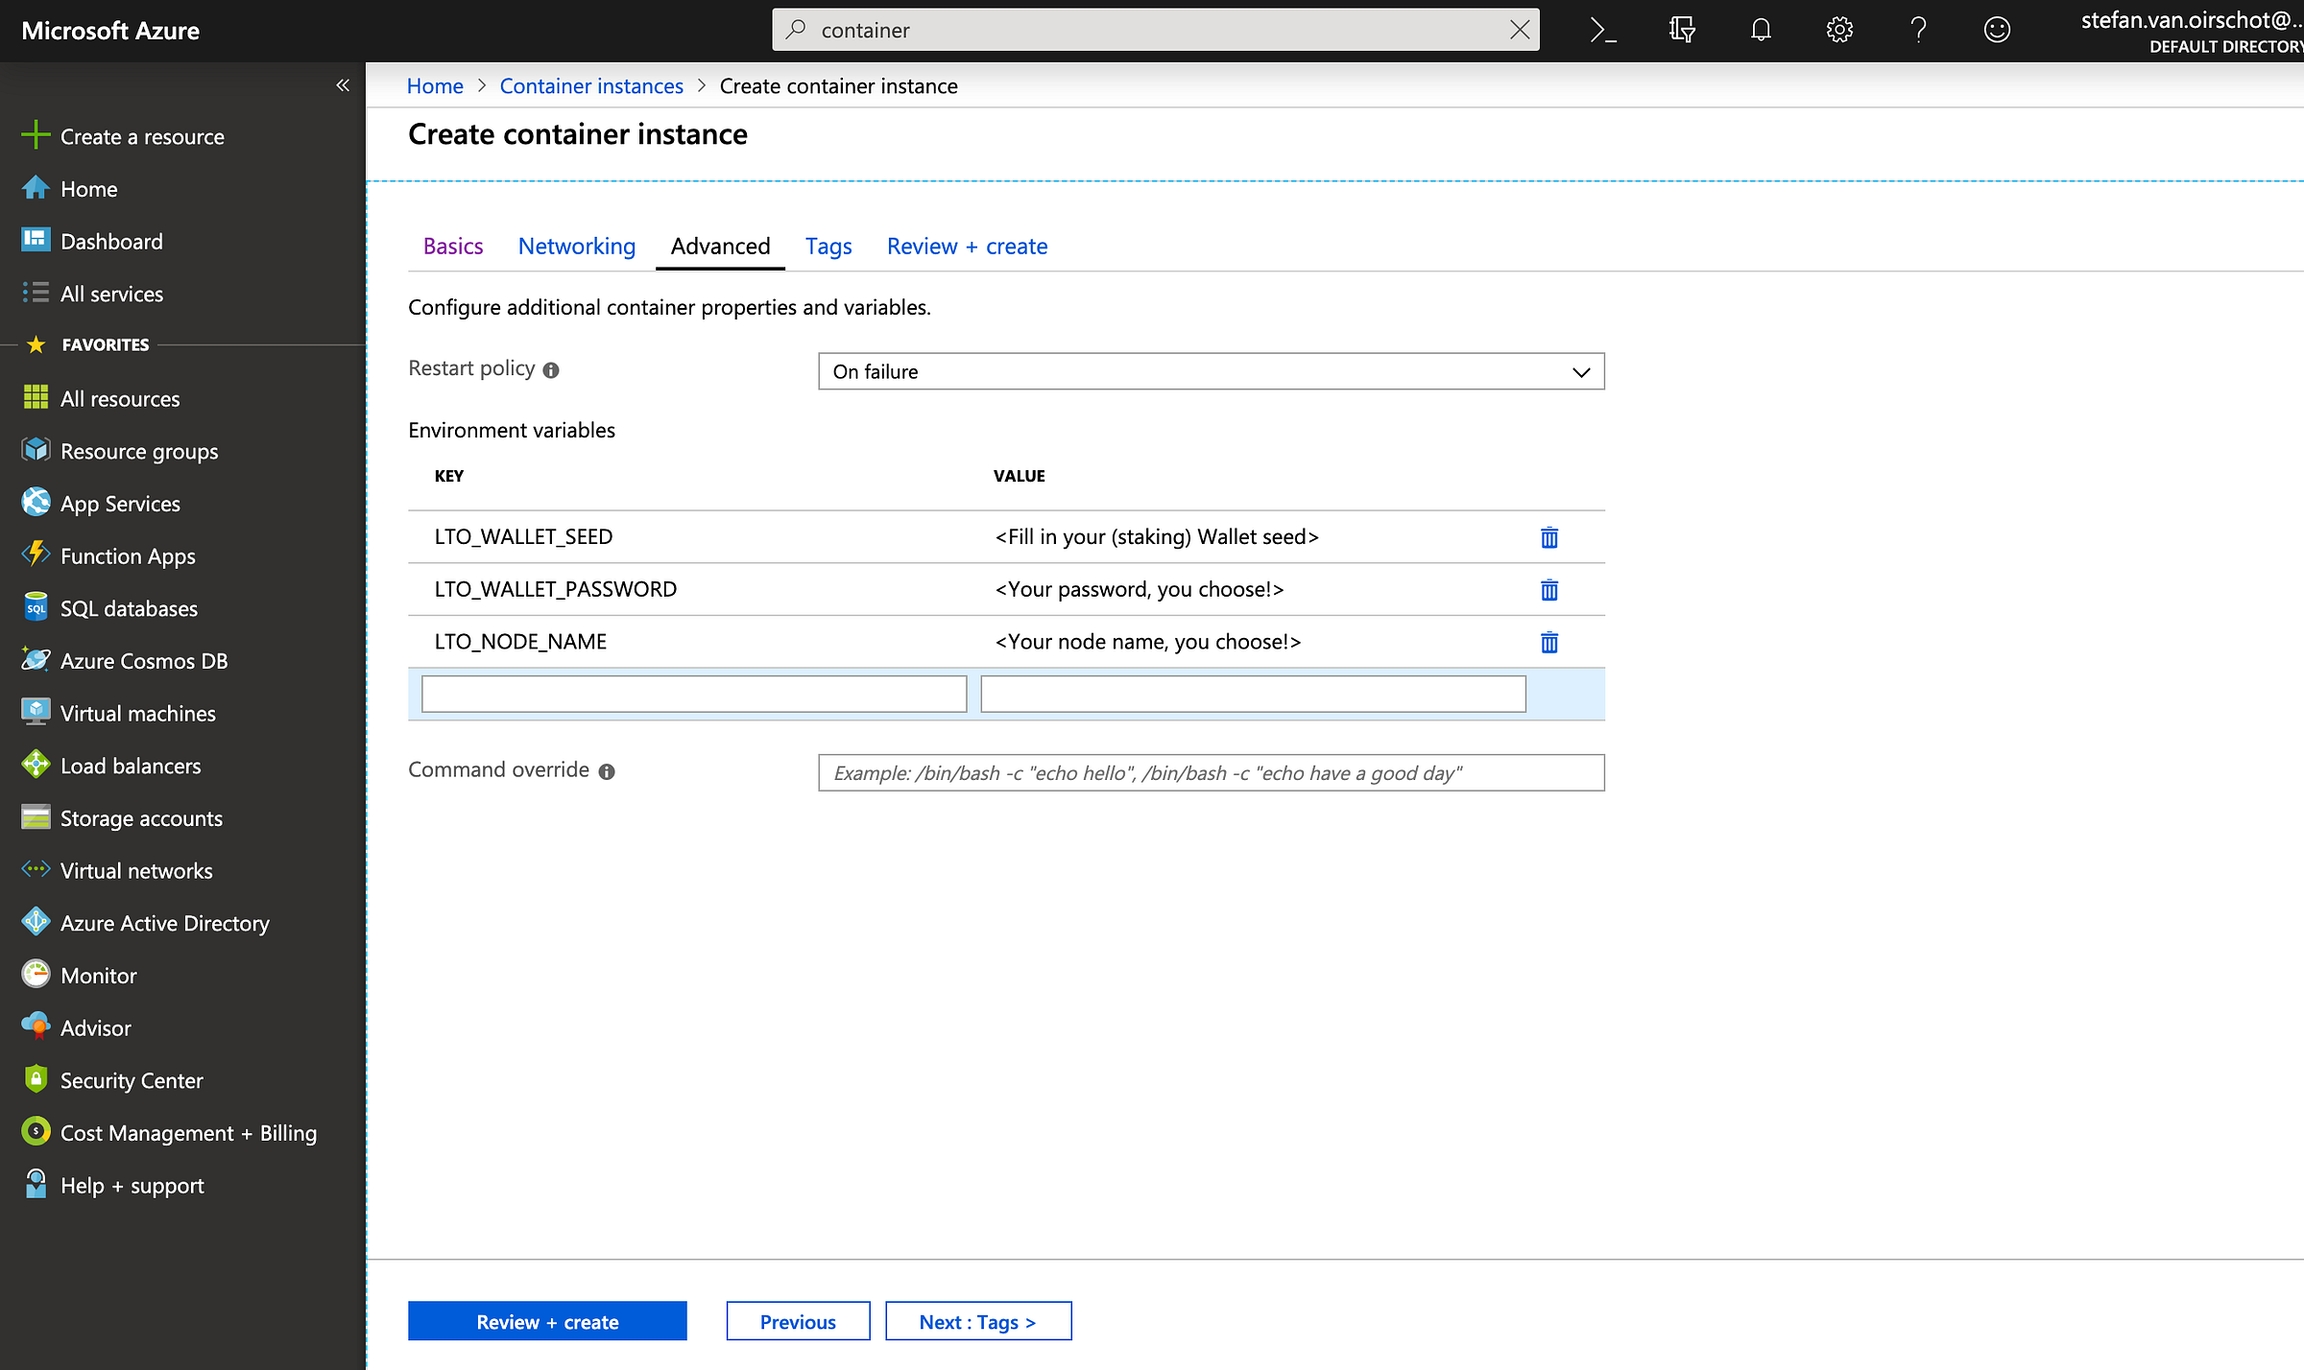
Task: Delete the LTO_WALLET_SEED variable
Action: 1549,537
